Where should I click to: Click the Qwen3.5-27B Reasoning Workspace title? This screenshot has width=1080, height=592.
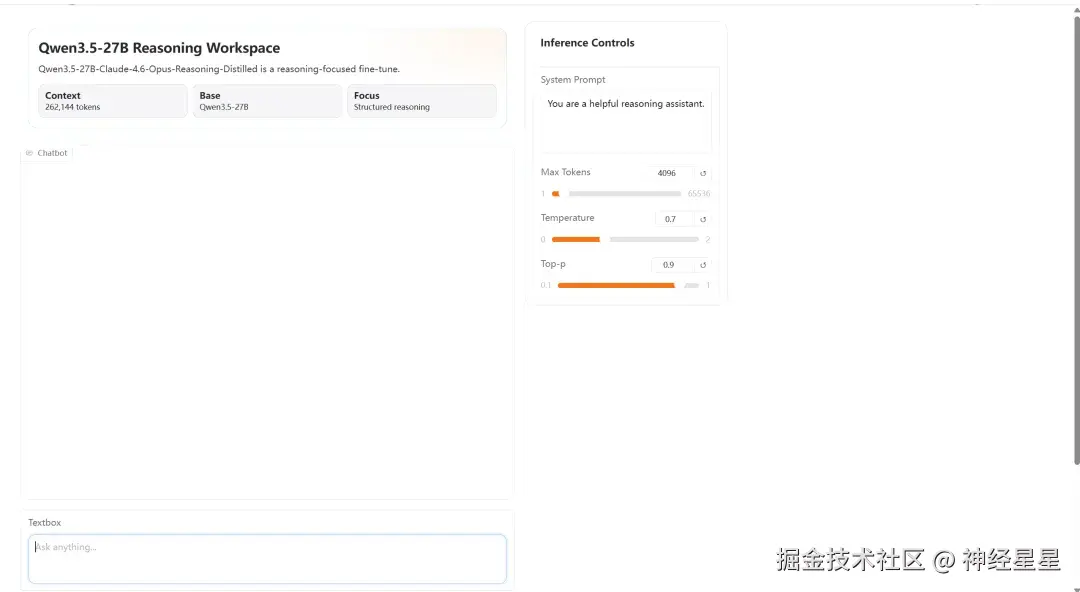[159, 48]
